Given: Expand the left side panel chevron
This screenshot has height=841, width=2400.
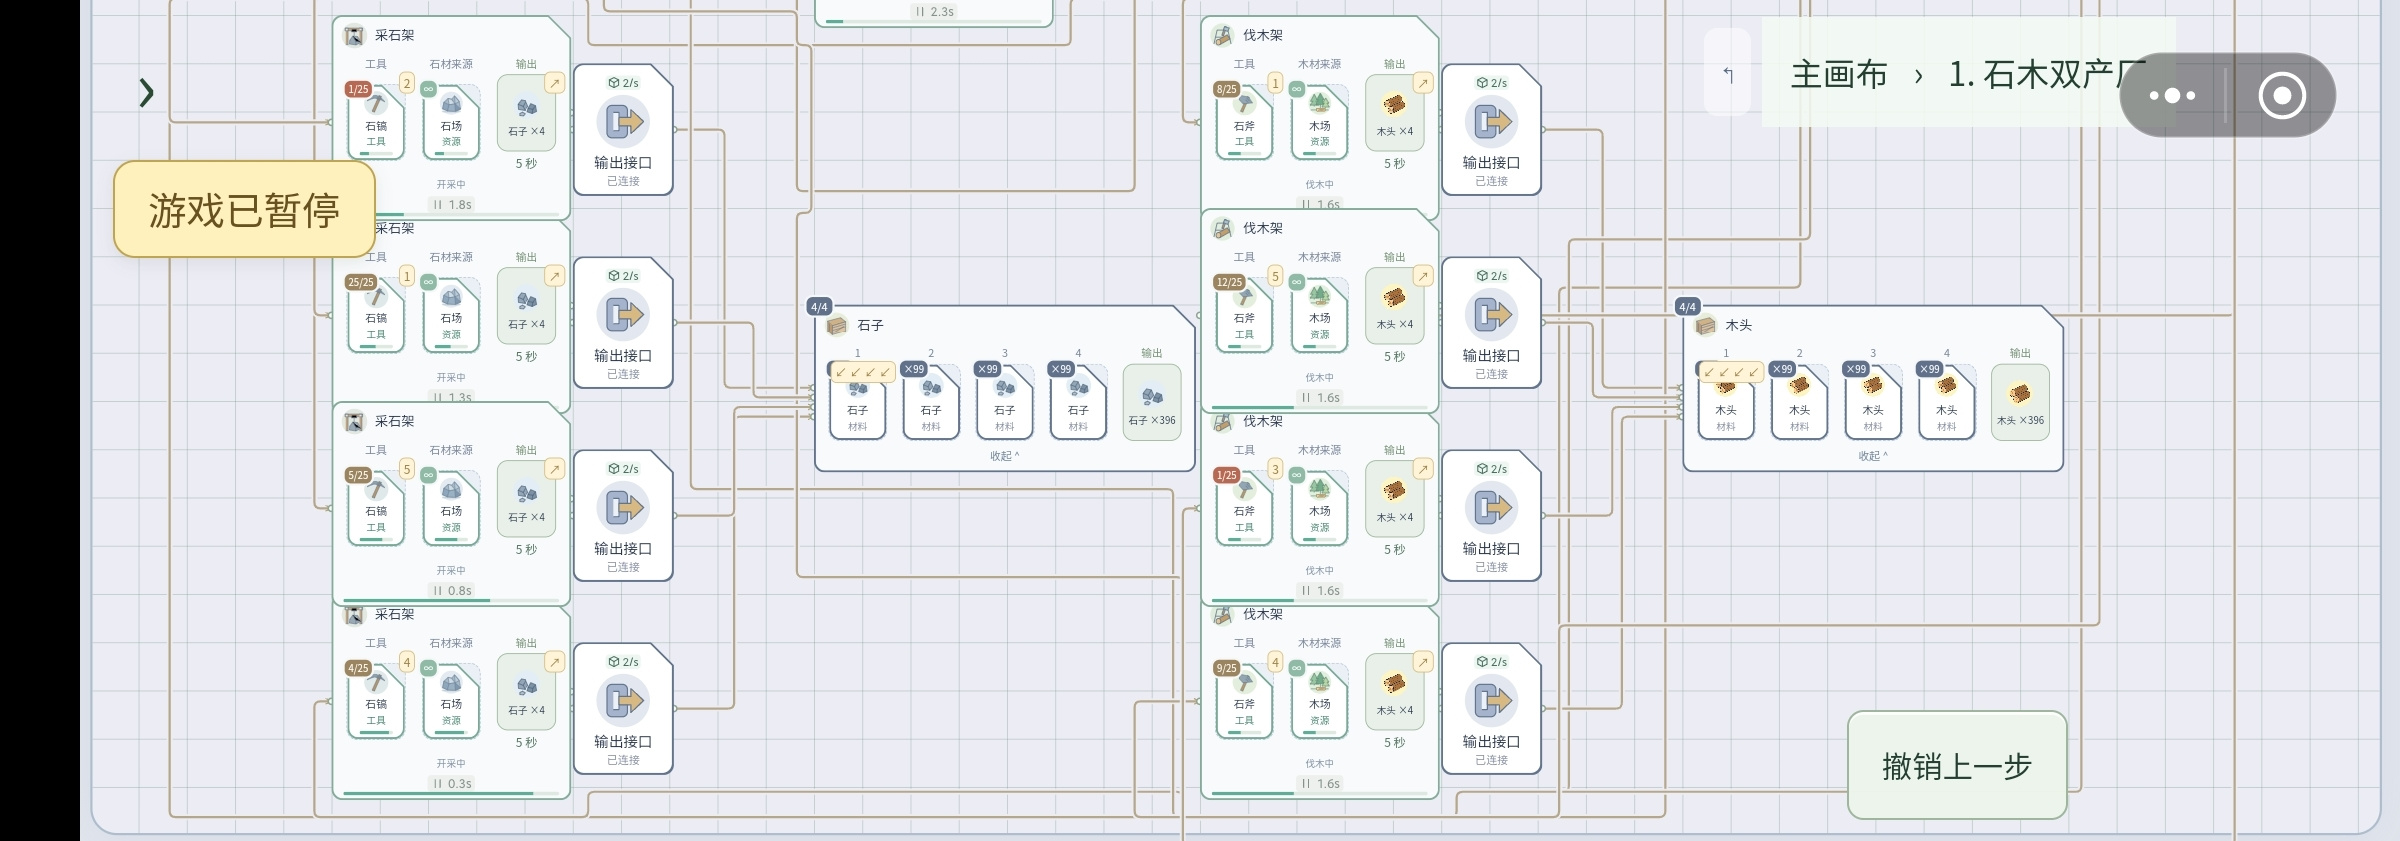Looking at the screenshot, I should tap(146, 93).
